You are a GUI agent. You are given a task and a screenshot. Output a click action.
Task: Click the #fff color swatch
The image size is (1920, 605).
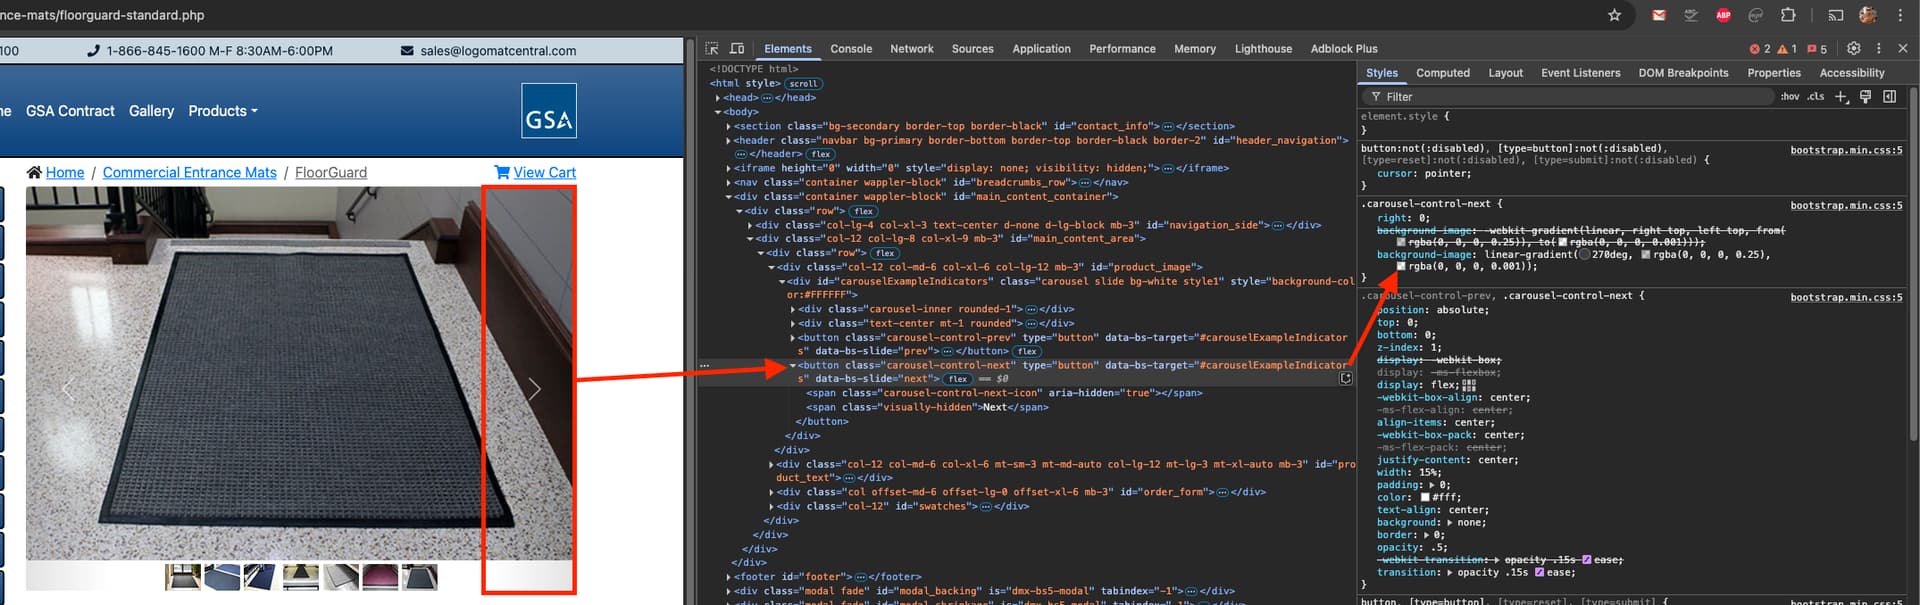(1426, 497)
